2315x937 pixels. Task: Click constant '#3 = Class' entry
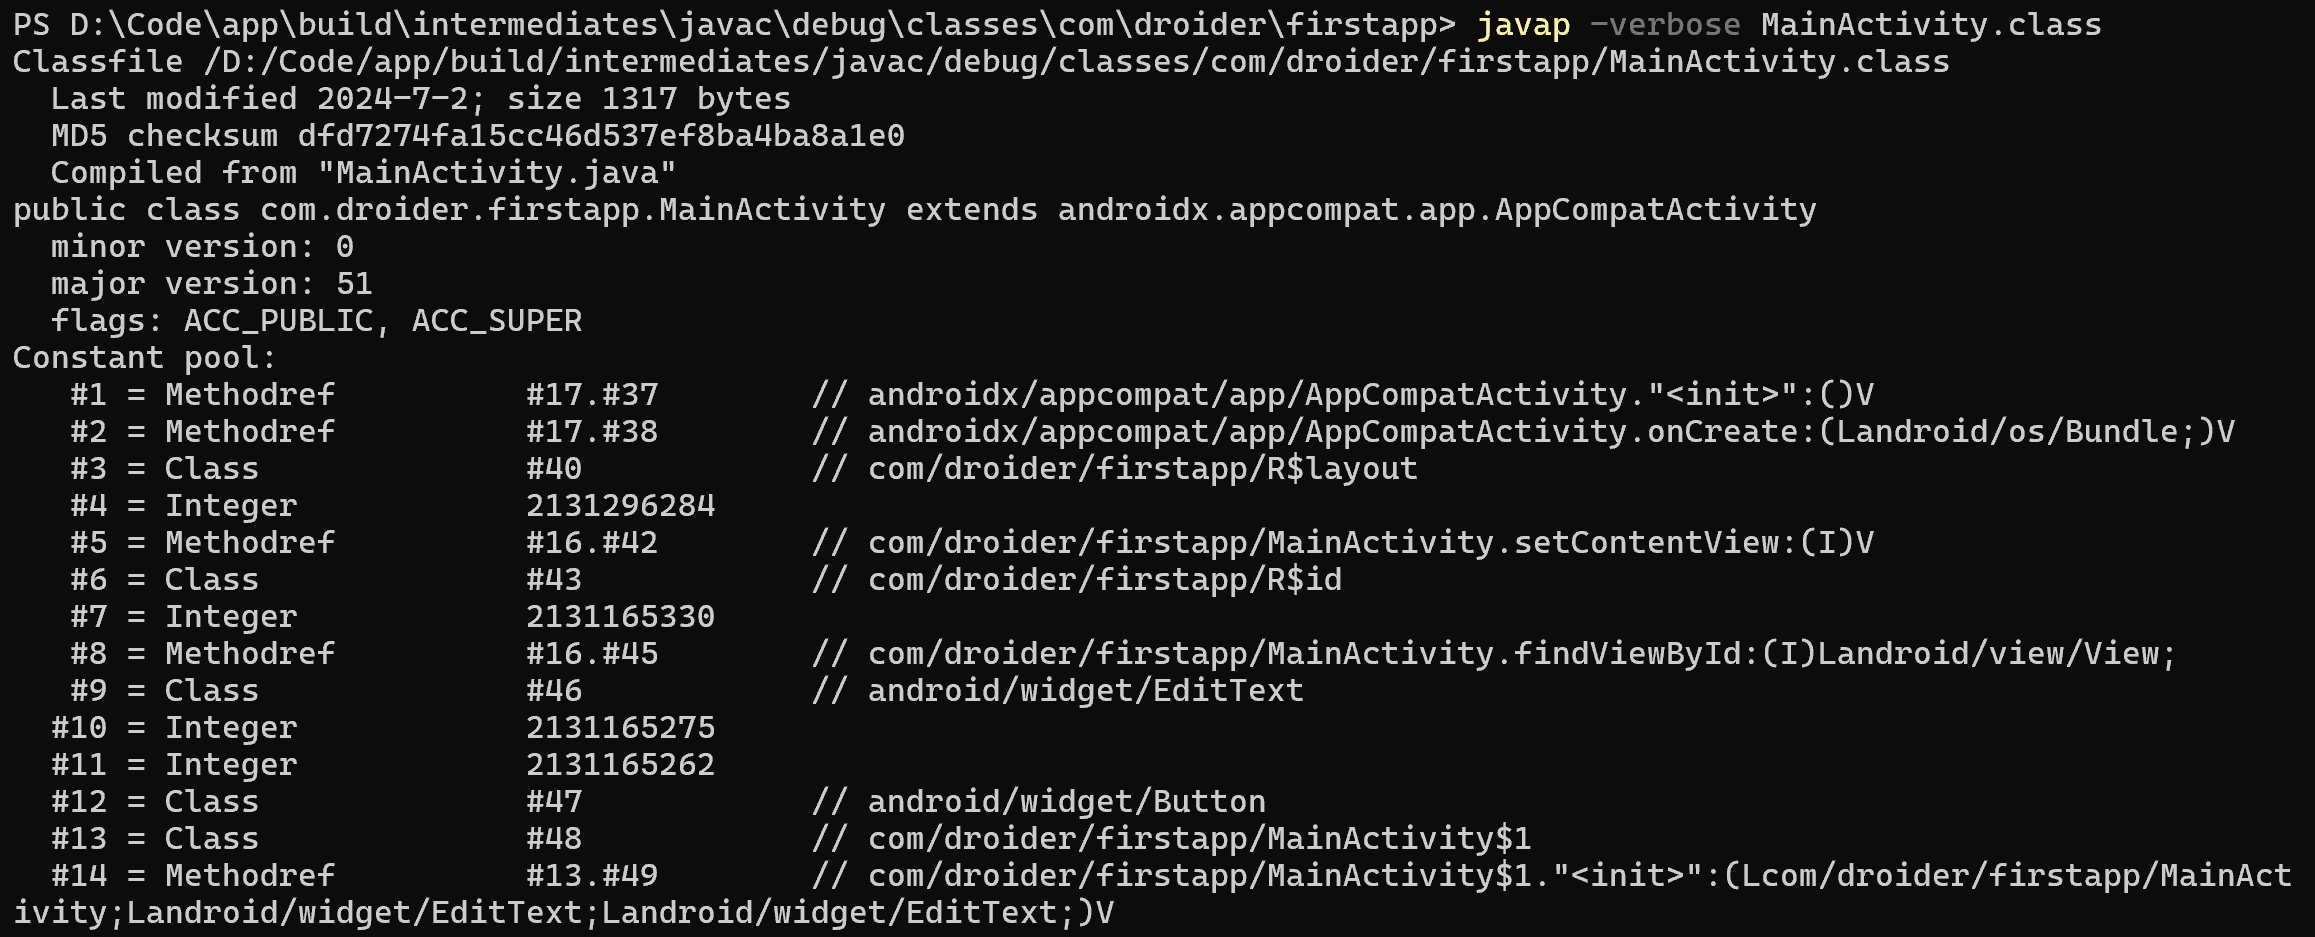click(x=164, y=468)
